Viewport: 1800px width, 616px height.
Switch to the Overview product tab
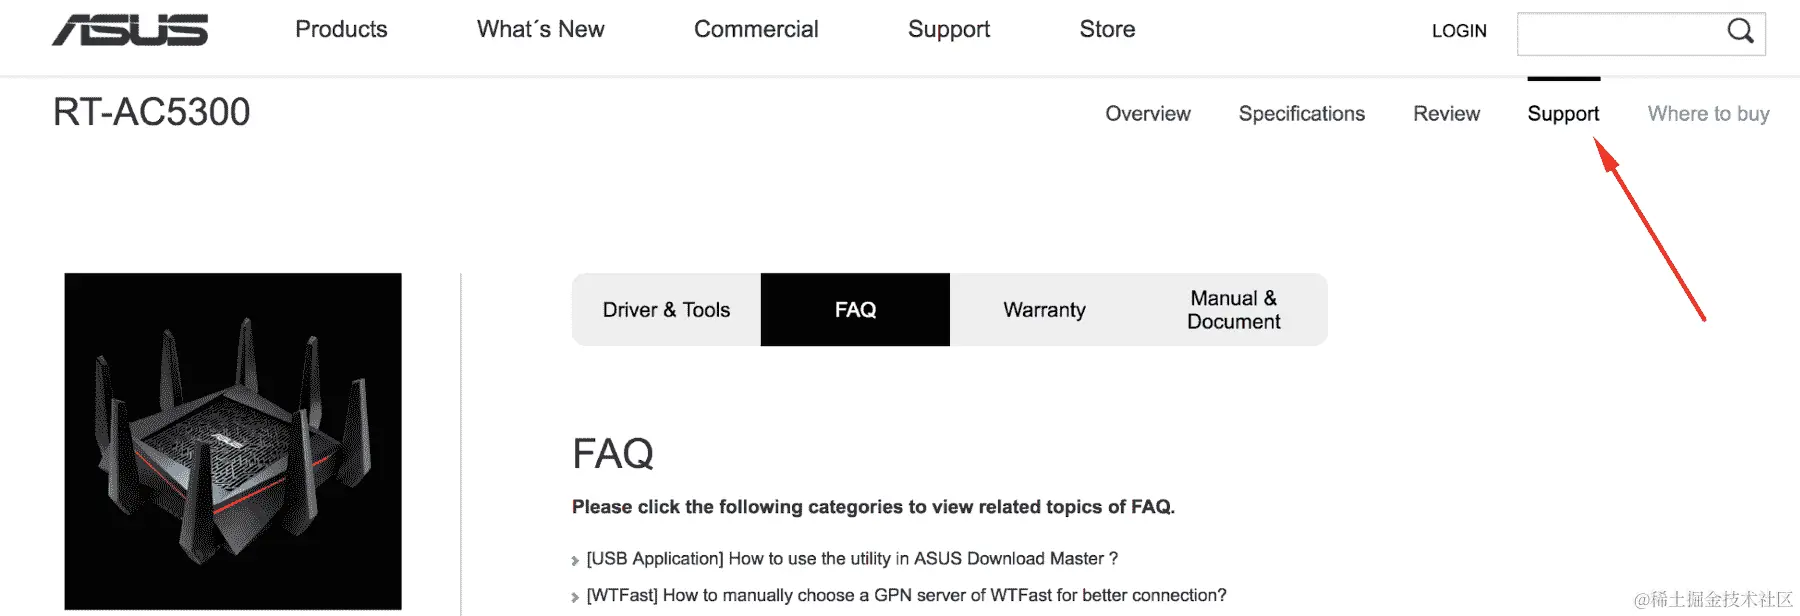(x=1148, y=114)
